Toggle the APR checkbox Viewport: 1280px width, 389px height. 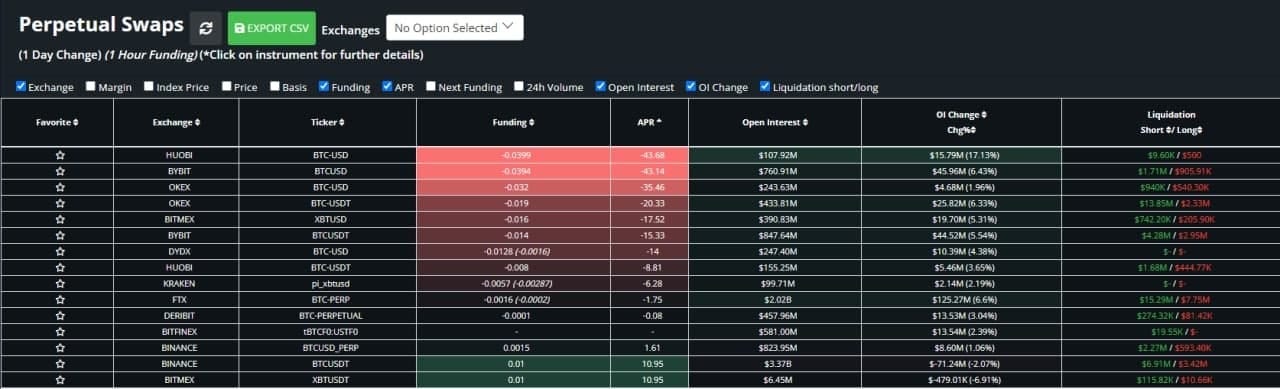point(387,87)
